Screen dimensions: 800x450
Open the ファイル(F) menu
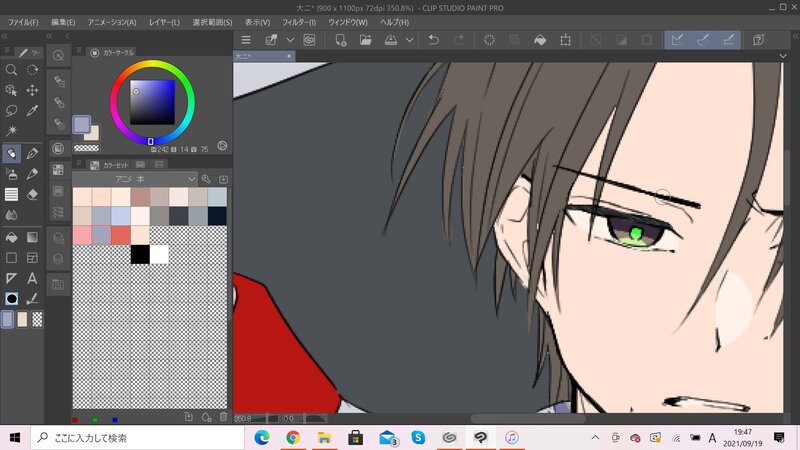(23, 22)
